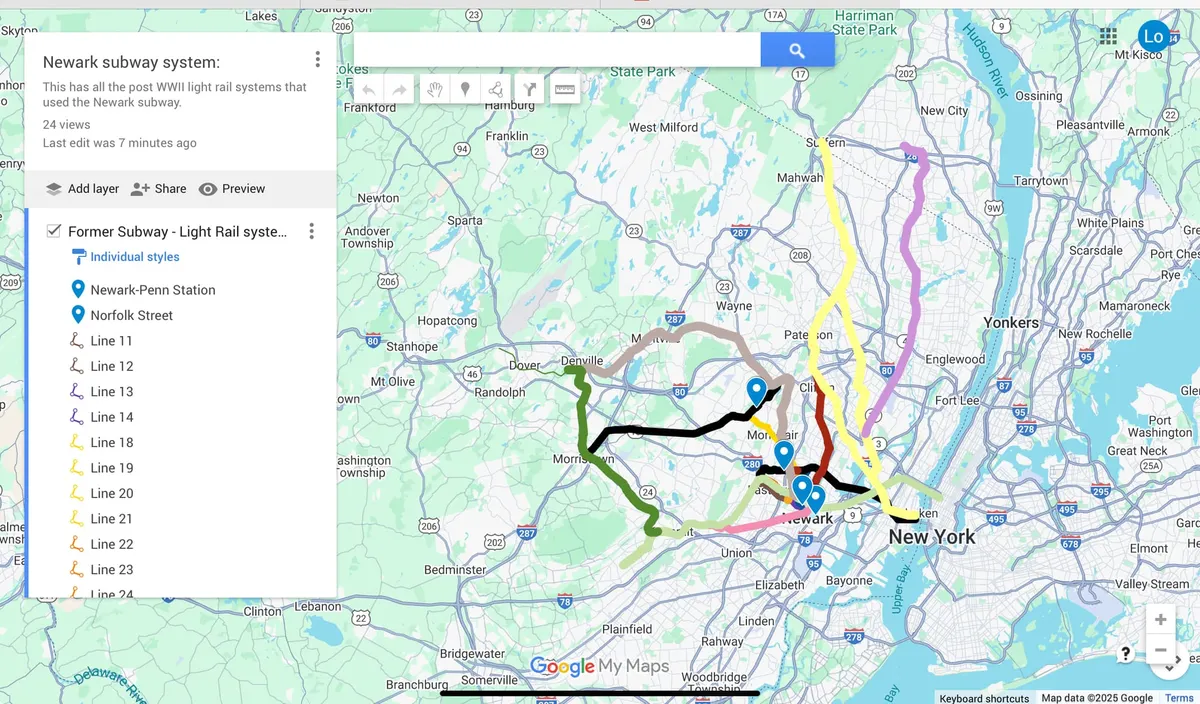The image size is (1200, 704).
Task: Uncheck the Former Subway layer checkbox
Action: click(55, 231)
